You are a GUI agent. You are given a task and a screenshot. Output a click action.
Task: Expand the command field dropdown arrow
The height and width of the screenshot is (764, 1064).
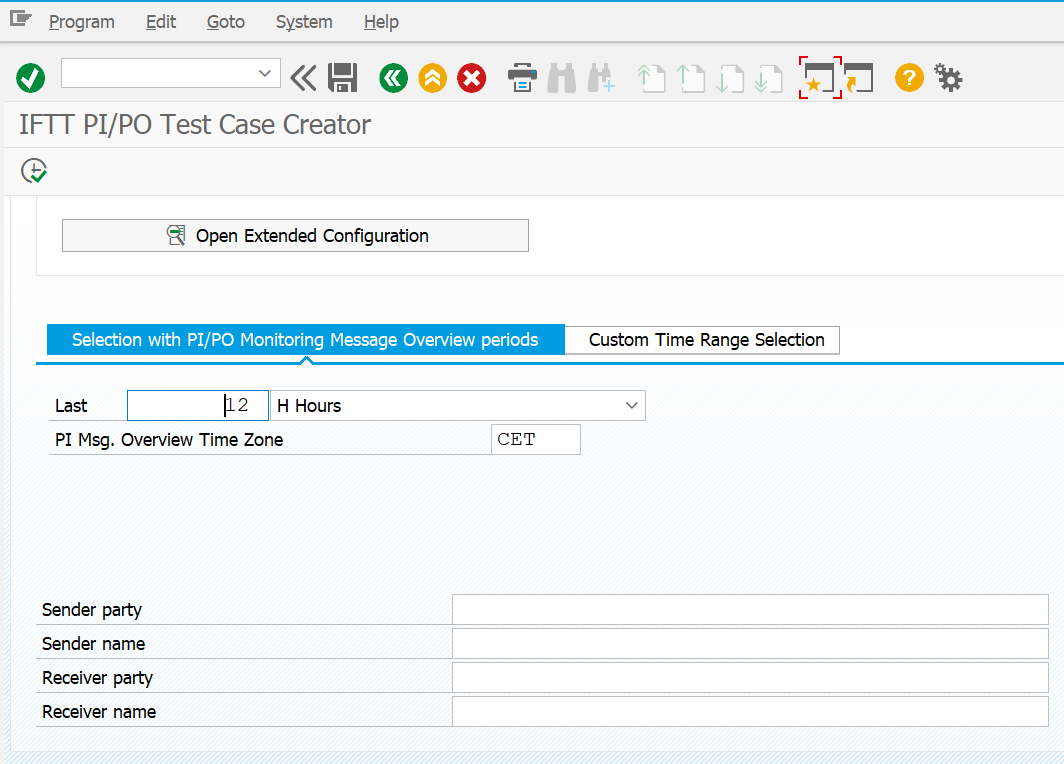[265, 73]
